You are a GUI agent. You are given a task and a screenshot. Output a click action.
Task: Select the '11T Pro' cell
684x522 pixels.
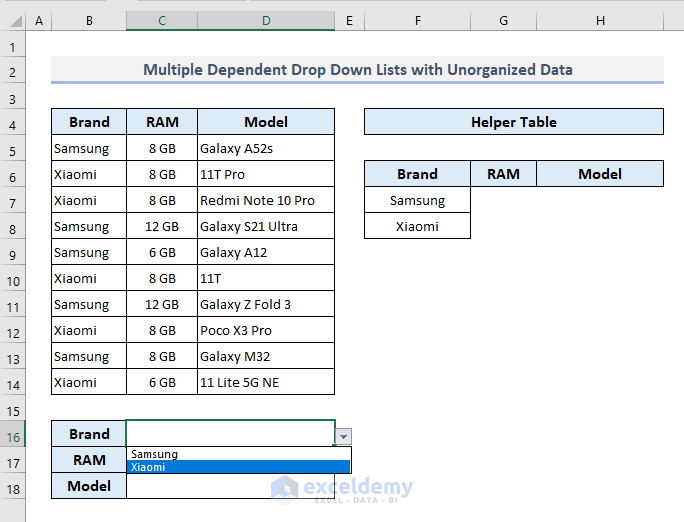[266, 174]
